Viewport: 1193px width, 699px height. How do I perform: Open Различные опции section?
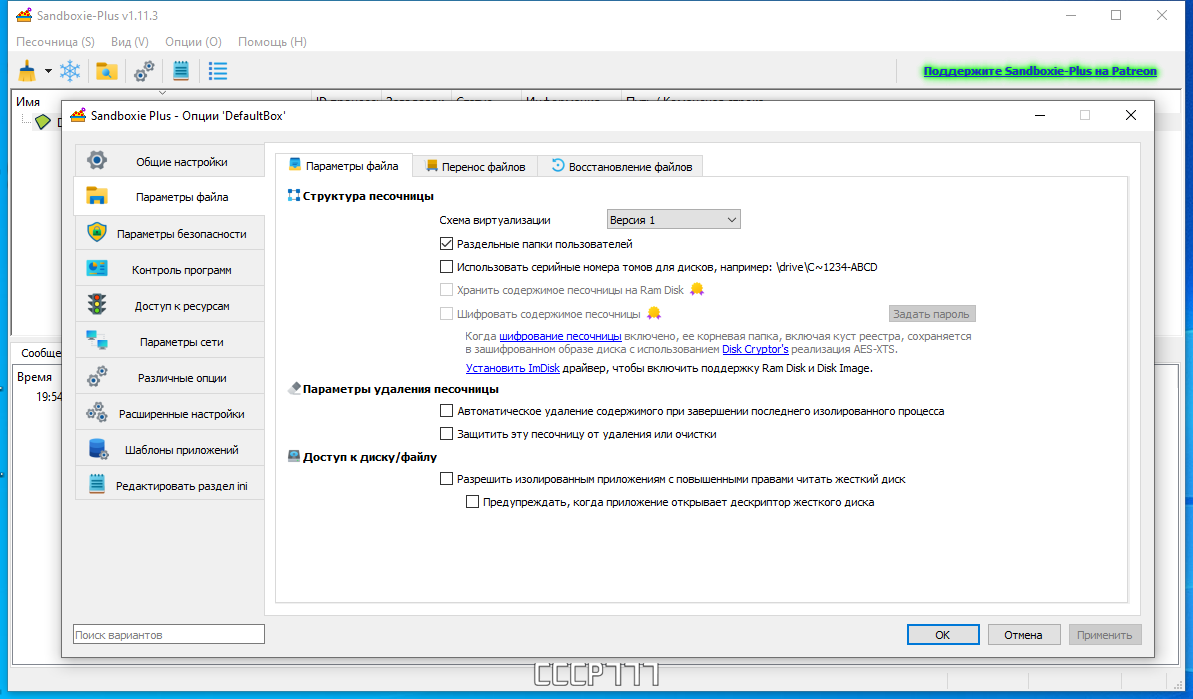point(170,377)
